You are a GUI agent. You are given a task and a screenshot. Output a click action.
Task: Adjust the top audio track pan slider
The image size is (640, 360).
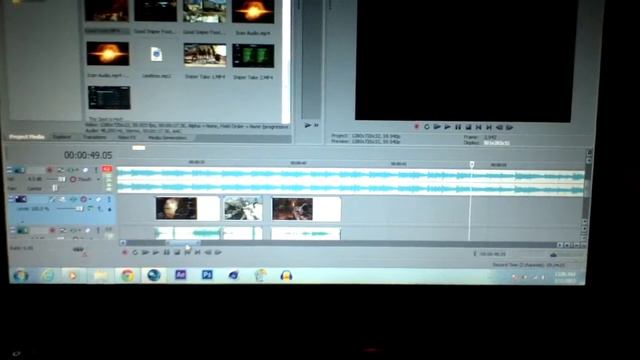click(55, 188)
